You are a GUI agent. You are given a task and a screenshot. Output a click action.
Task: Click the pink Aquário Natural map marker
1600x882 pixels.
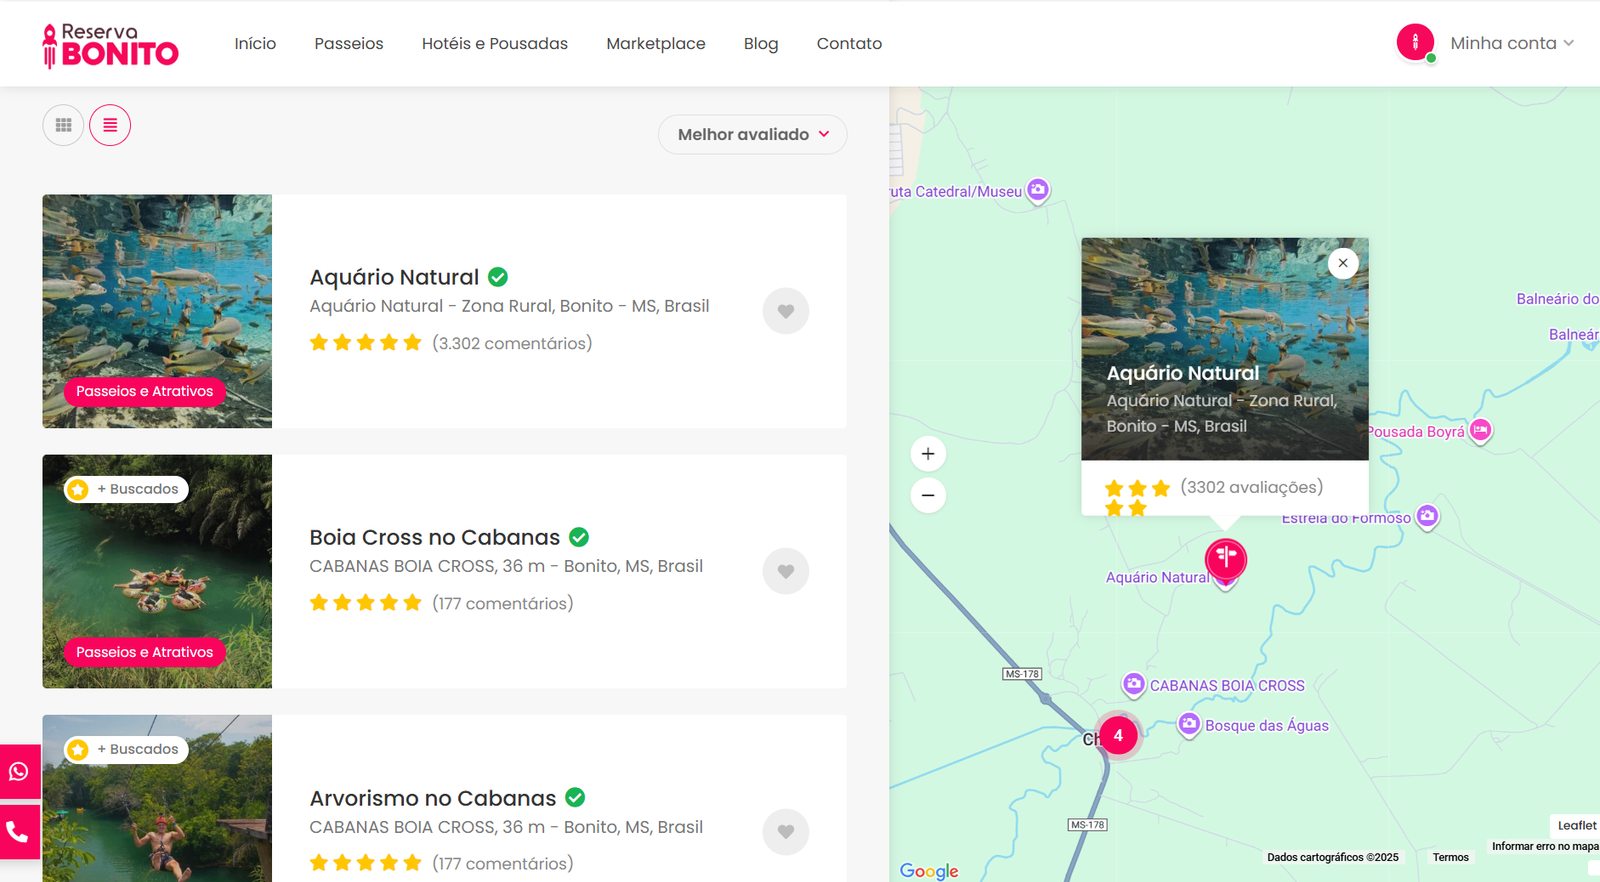pyautogui.click(x=1226, y=558)
